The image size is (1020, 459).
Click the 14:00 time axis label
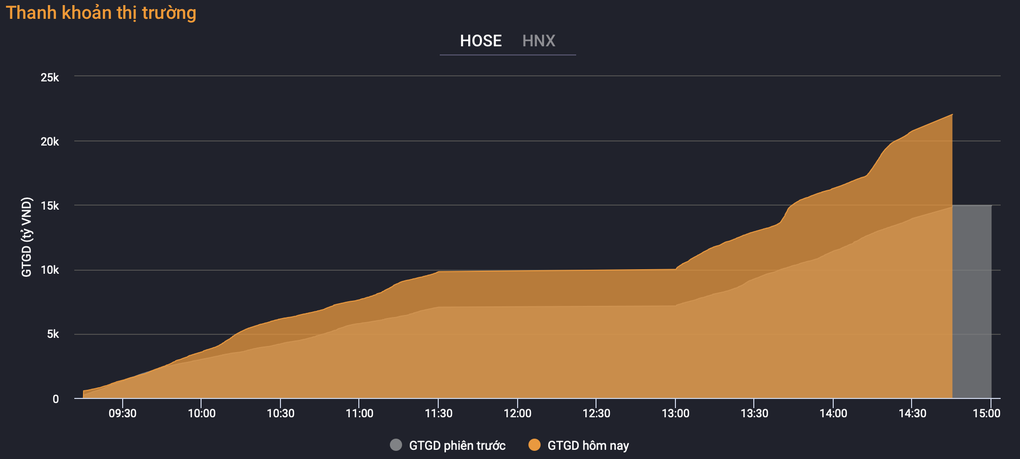(833, 413)
